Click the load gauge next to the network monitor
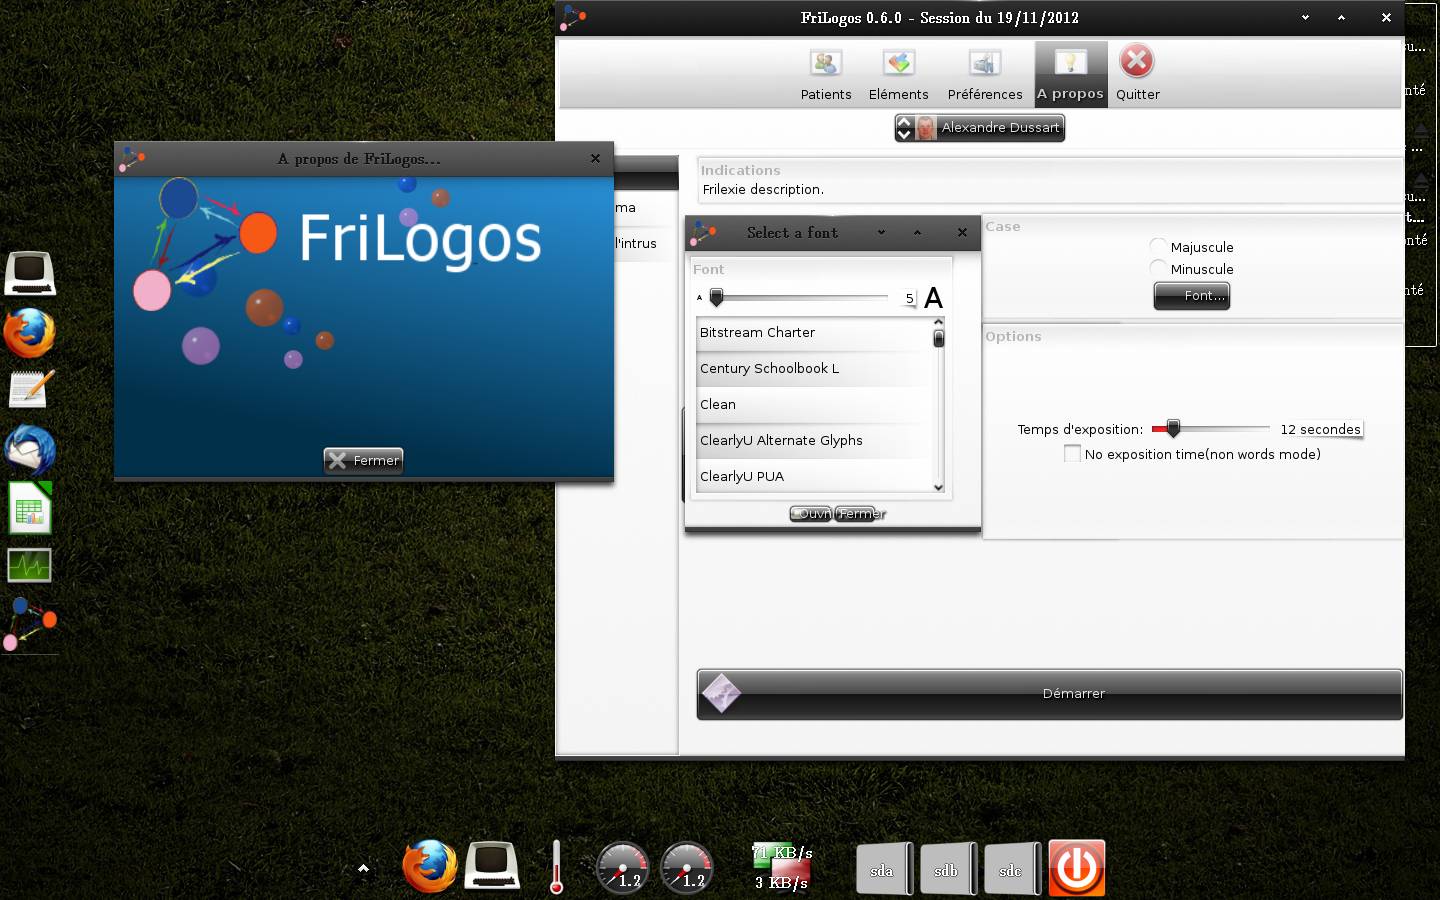The image size is (1440, 900). [686, 866]
